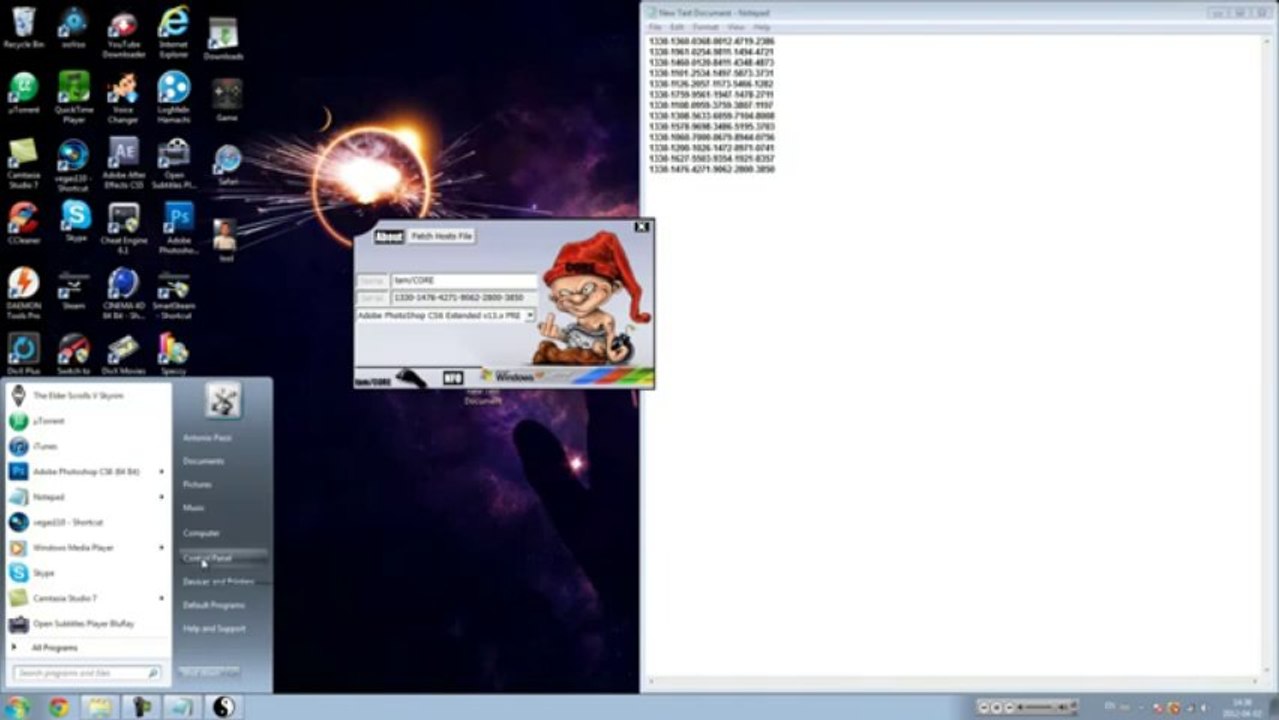Viewport: 1279px width, 720px height.
Task: Close the keygen window
Action: (x=642, y=227)
